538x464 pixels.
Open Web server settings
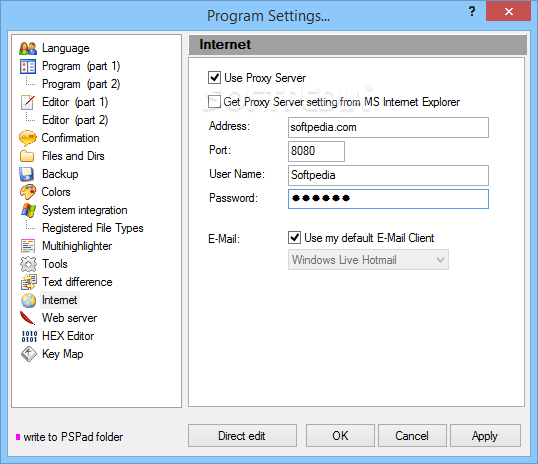coord(69,318)
